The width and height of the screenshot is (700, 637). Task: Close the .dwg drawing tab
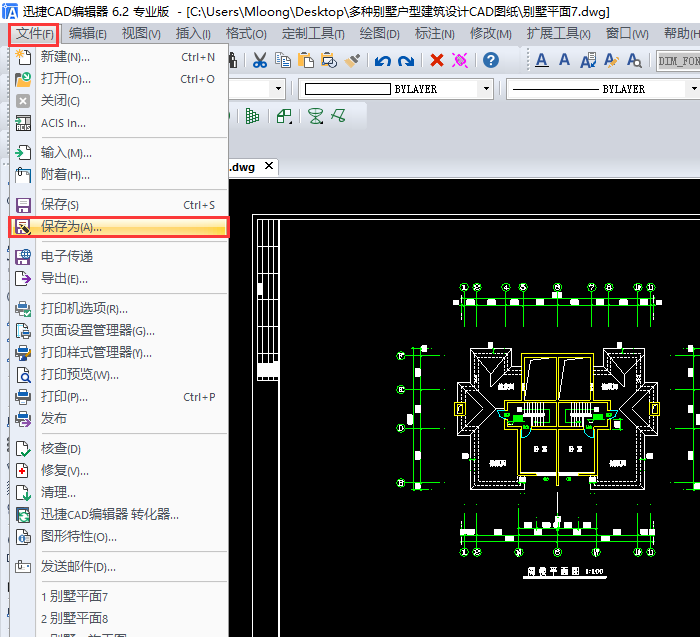point(269,166)
